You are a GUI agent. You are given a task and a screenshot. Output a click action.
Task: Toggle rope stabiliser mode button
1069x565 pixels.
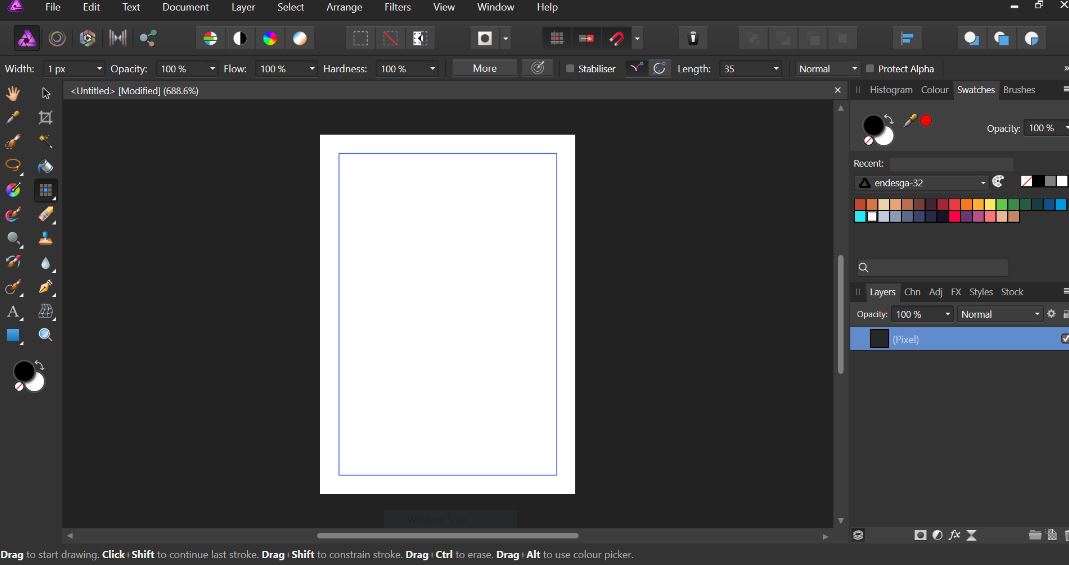coord(636,68)
